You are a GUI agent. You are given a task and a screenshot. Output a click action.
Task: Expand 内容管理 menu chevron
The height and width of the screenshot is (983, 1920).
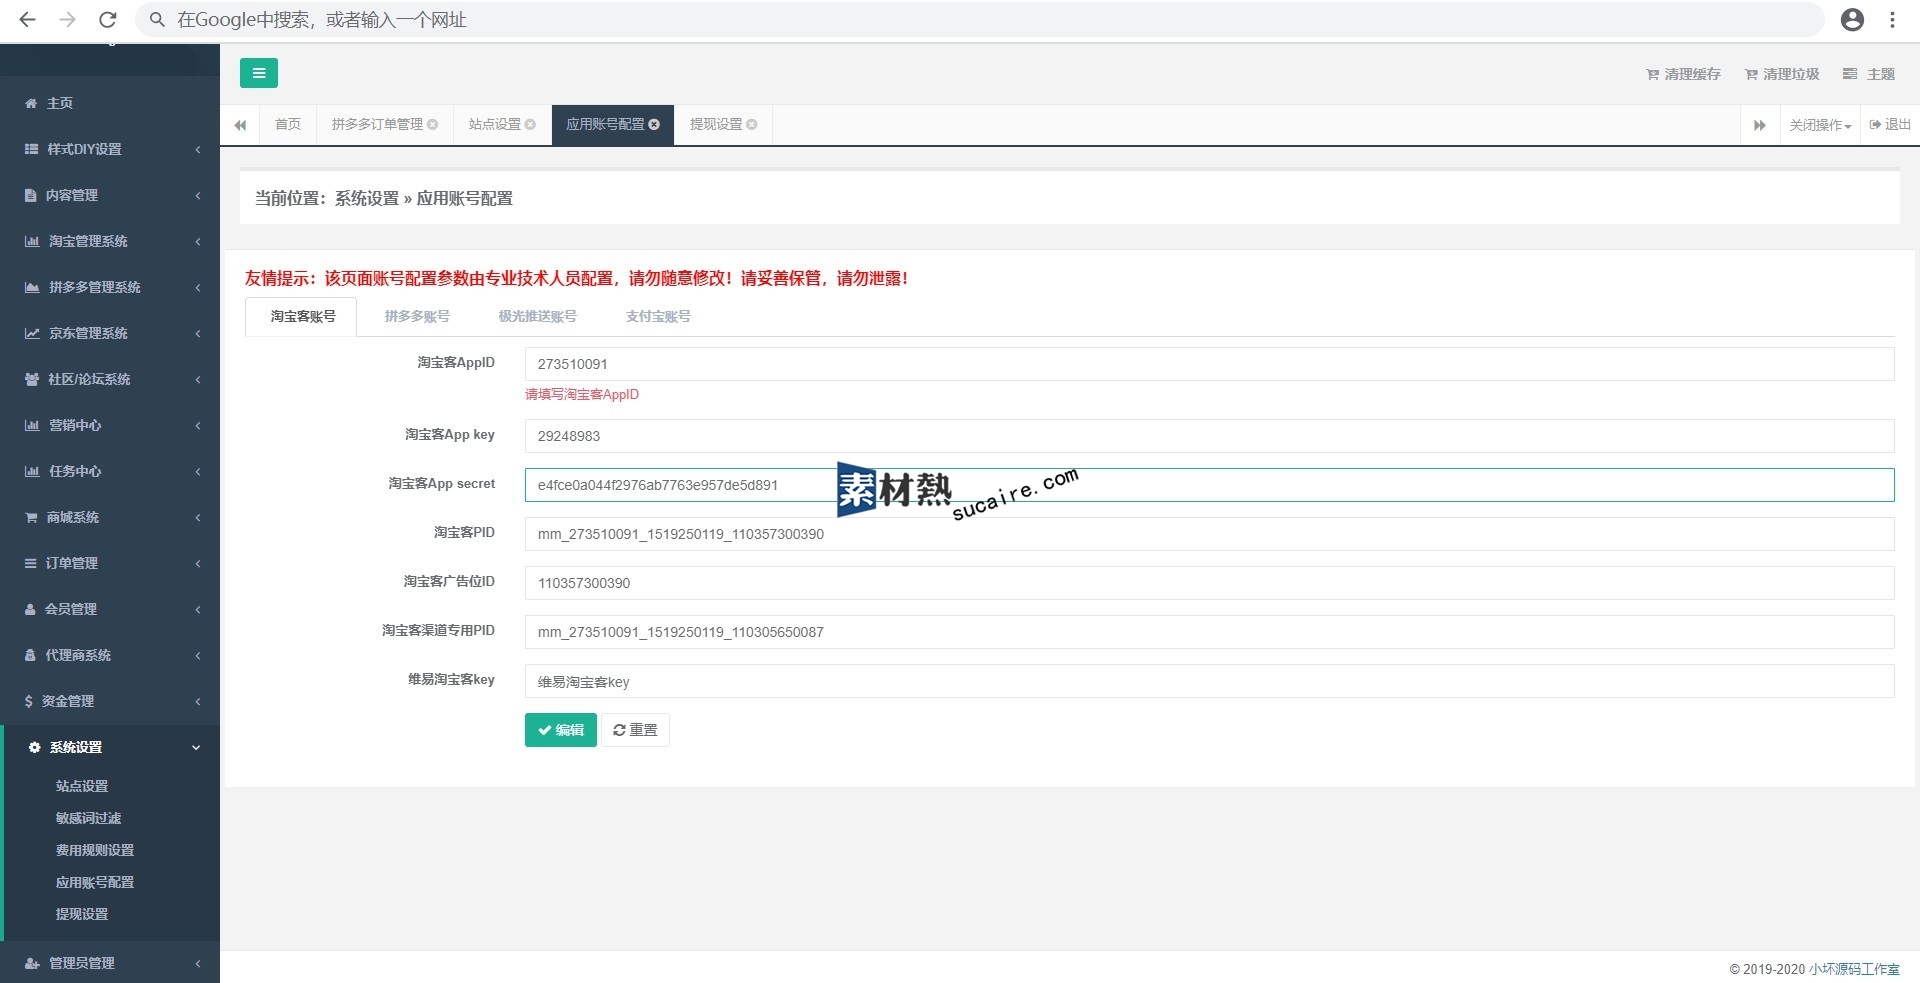pos(198,195)
